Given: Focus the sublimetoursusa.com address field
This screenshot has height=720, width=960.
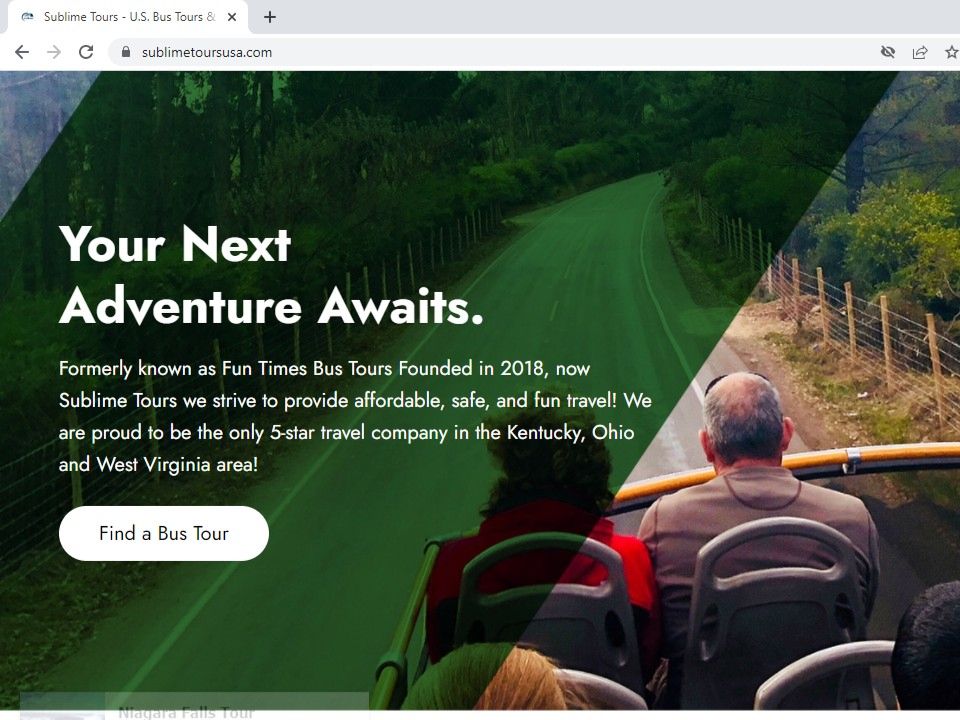Looking at the screenshot, I should 490,52.
